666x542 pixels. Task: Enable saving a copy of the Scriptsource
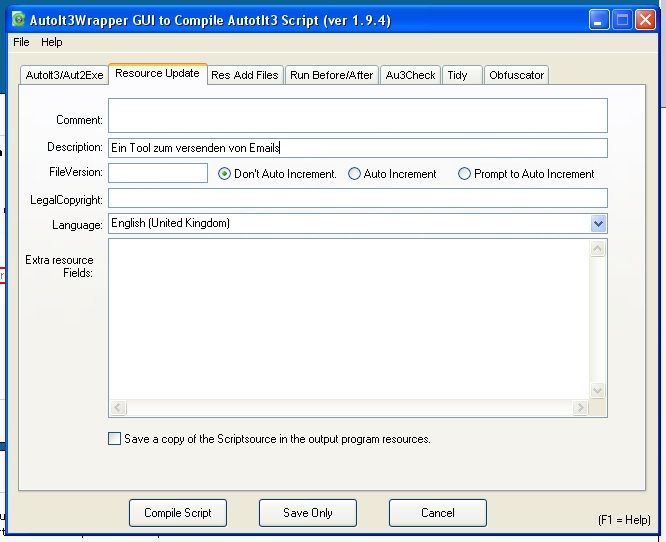pos(115,439)
